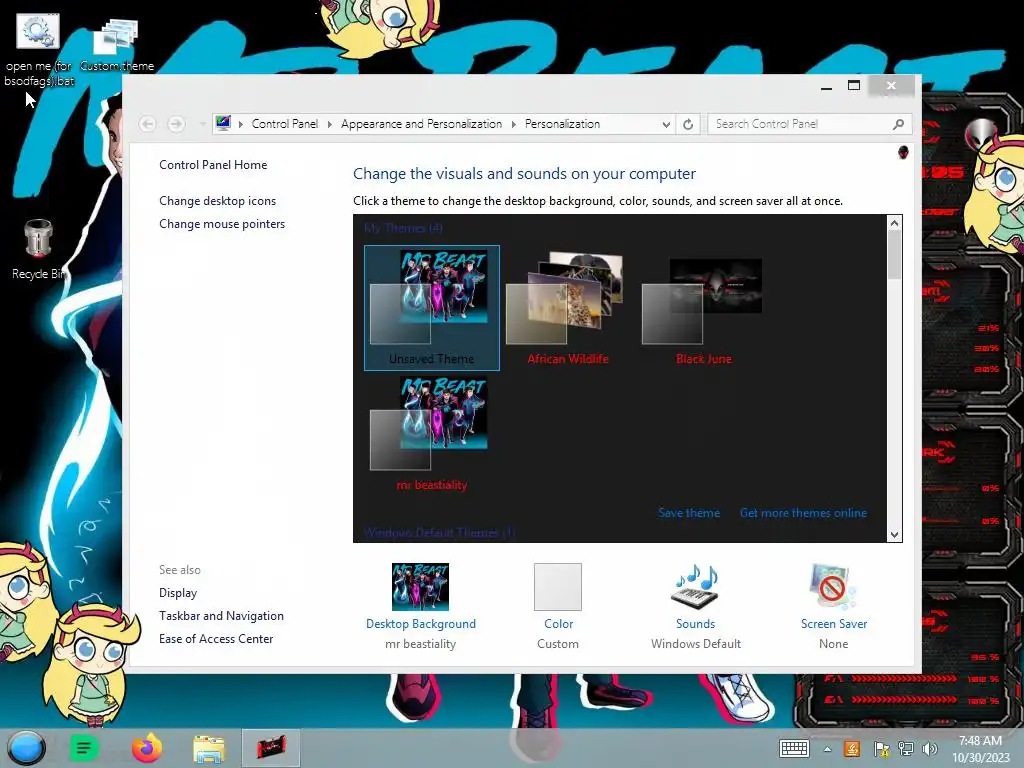Viewport: 1024px width, 768px height.
Task: Apply the African Wildlife theme
Action: [568, 308]
